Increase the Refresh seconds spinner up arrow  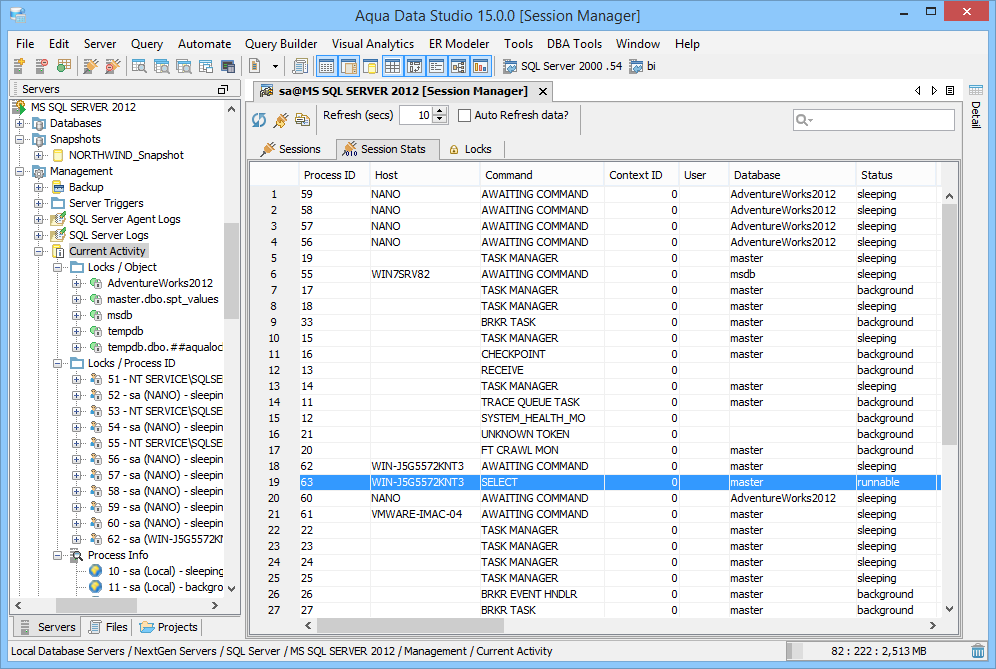click(x=440, y=111)
